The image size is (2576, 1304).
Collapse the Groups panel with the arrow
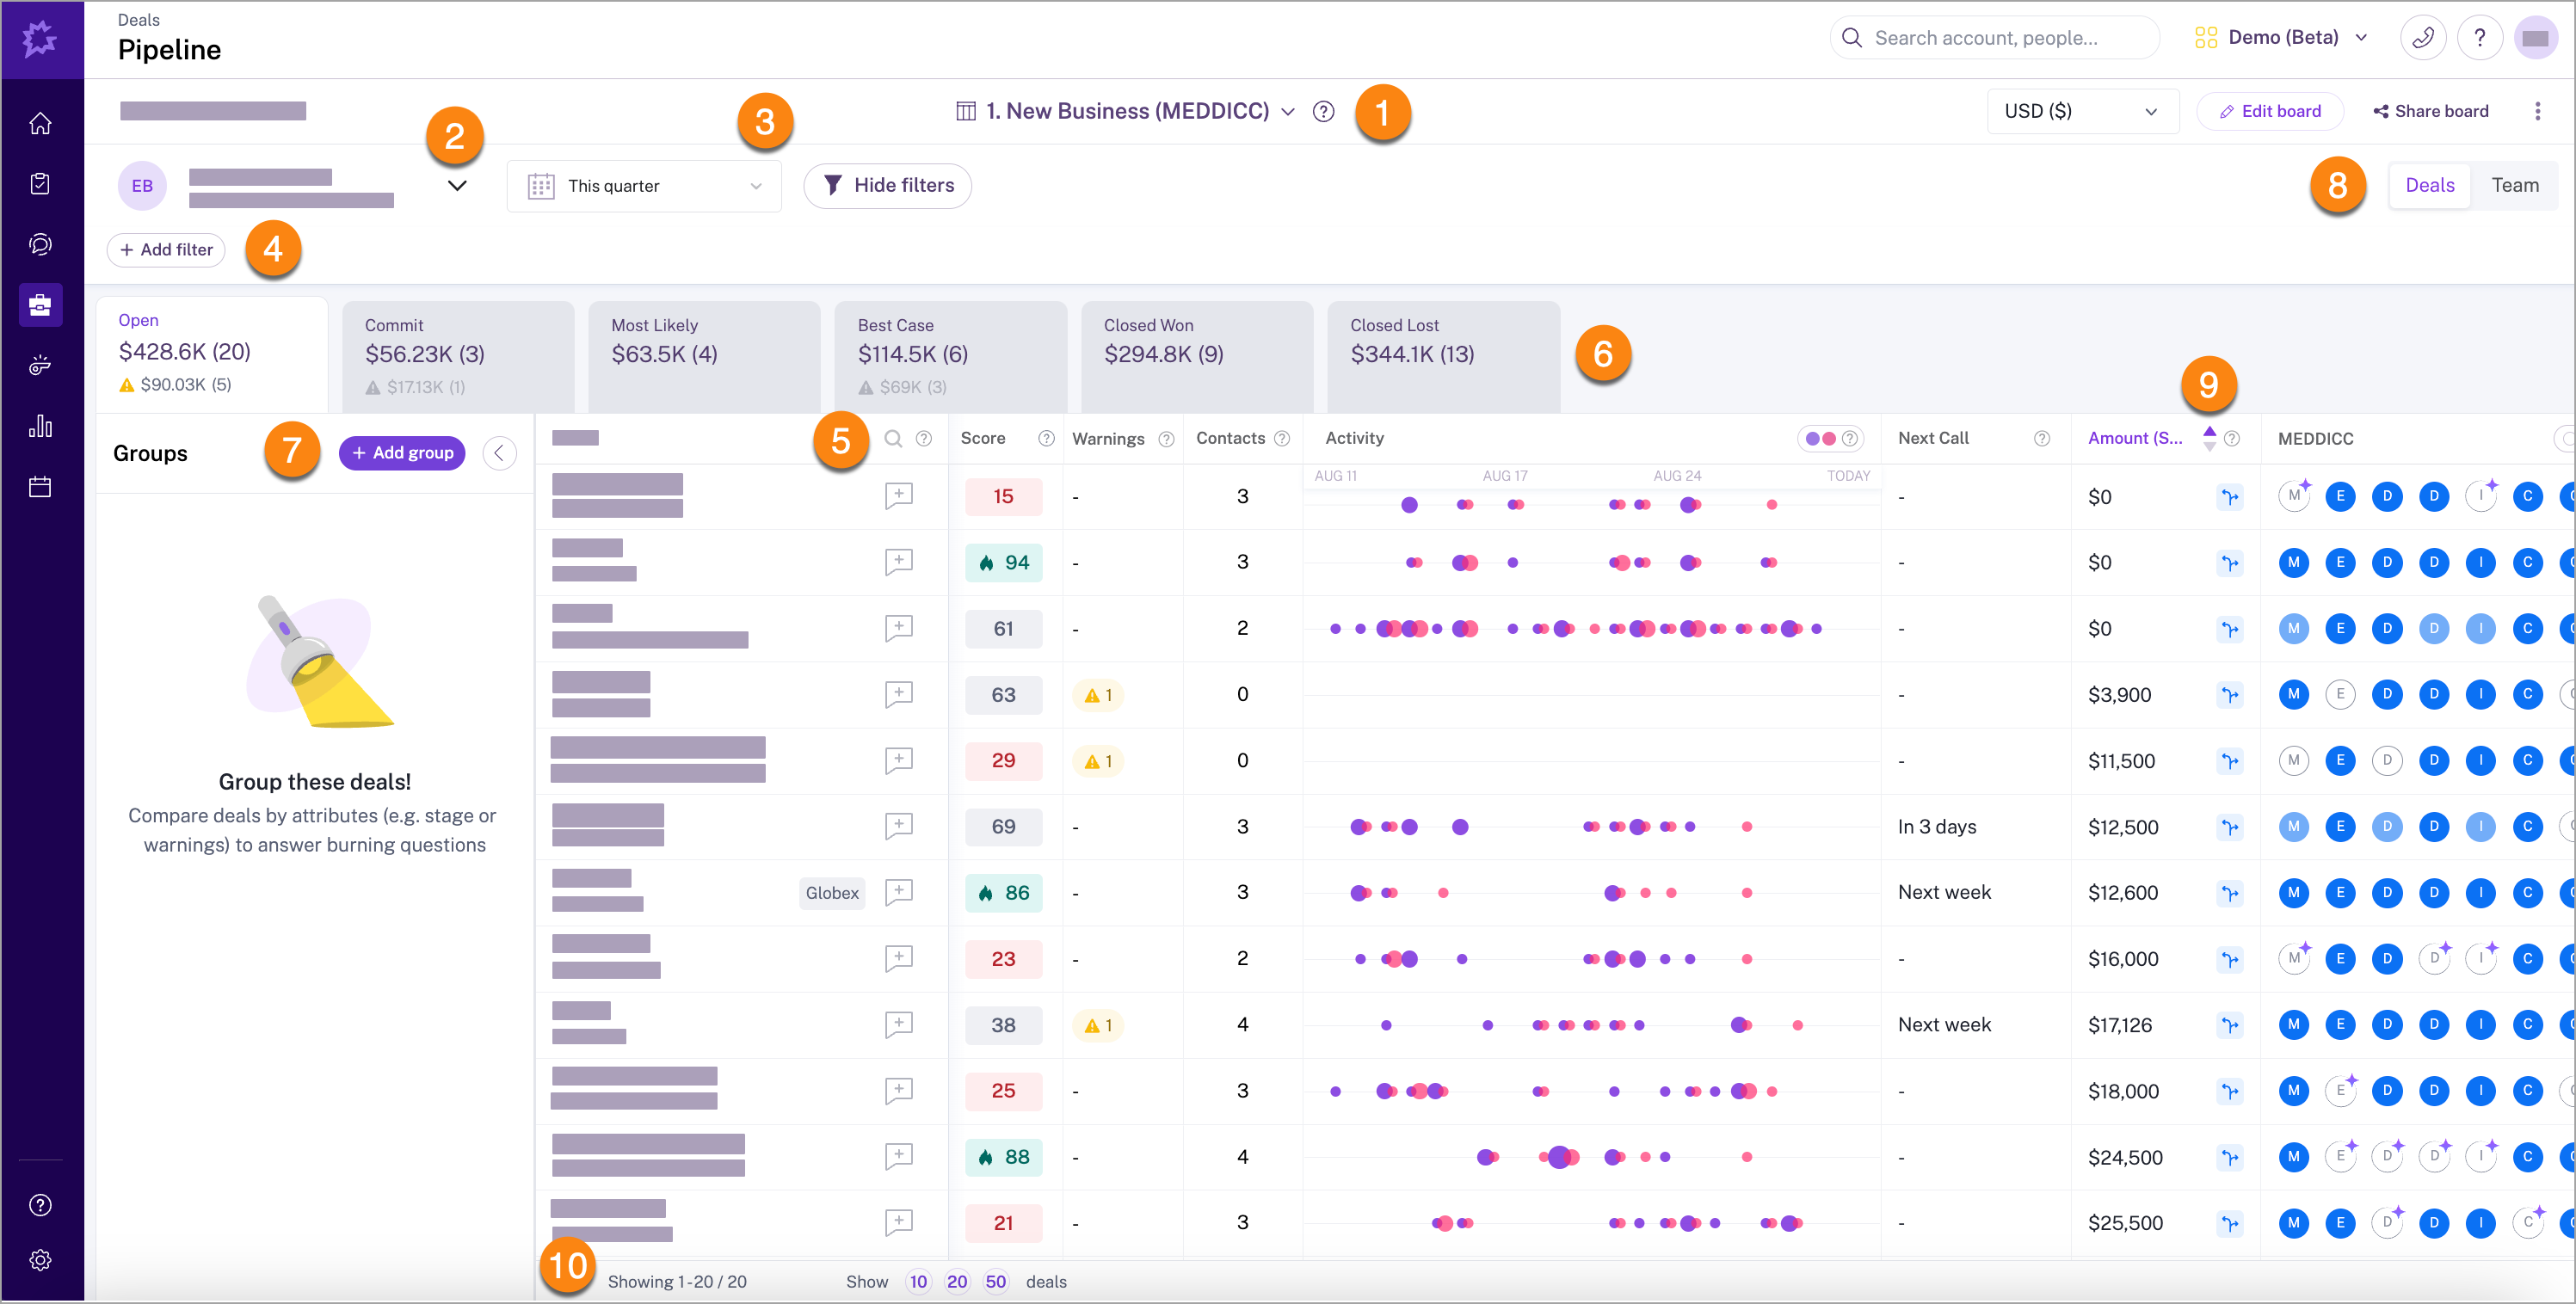[x=499, y=453]
